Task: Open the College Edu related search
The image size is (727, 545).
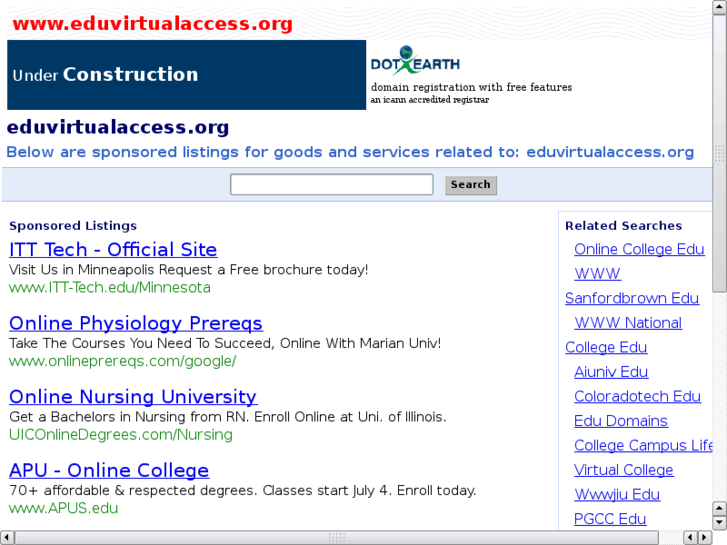Action: point(606,347)
